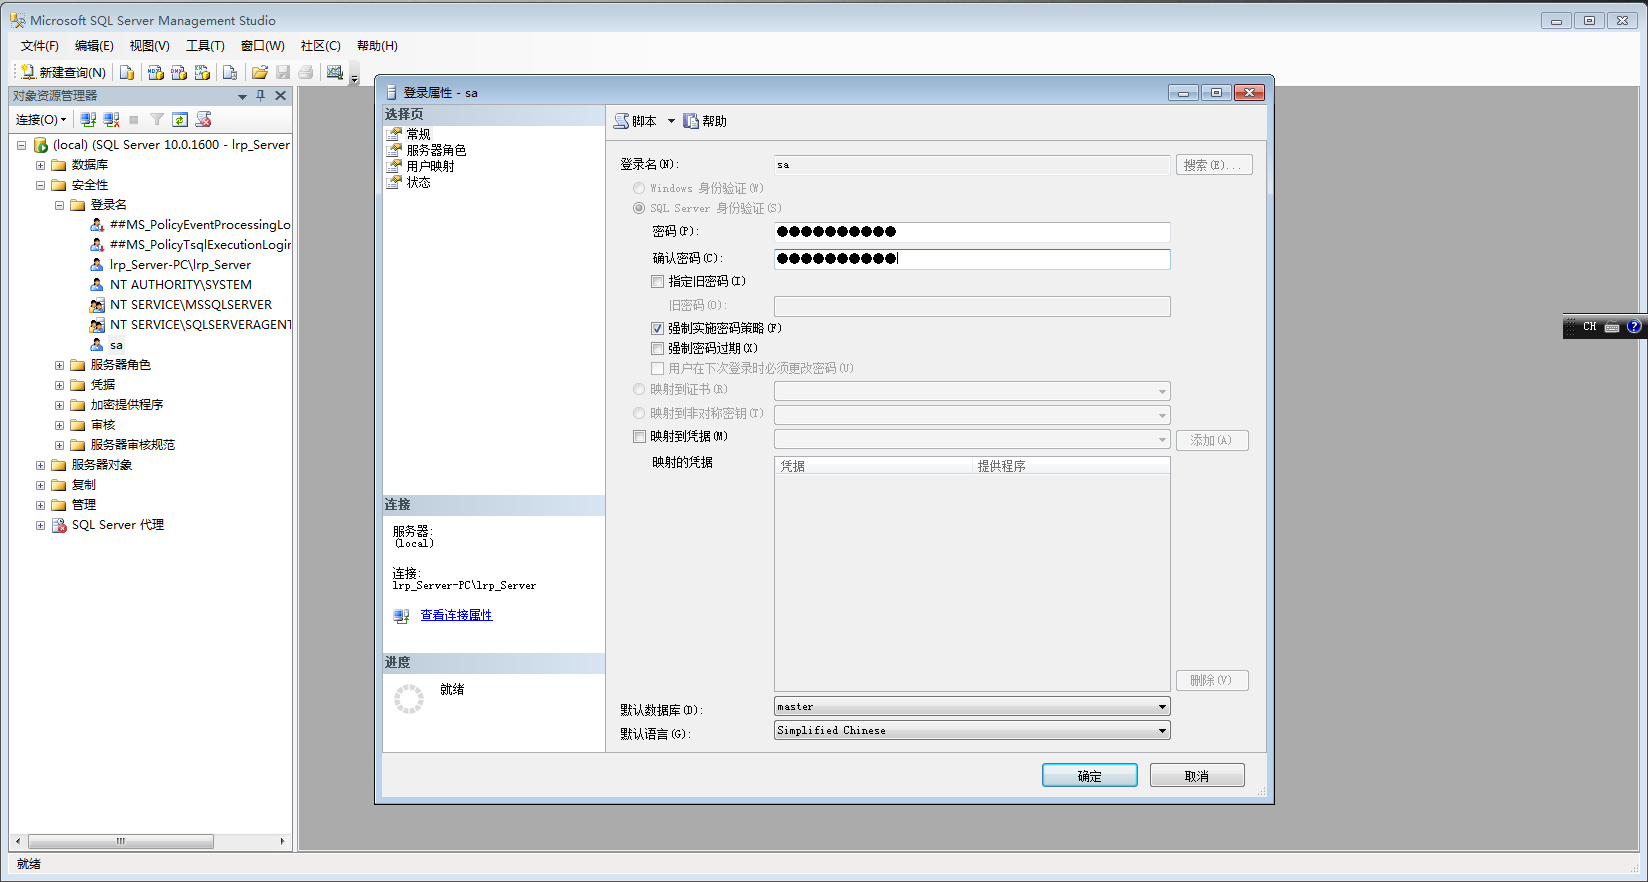The height and width of the screenshot is (882, 1648).
Task: Collapse the 登录名 tree node
Action: click(59, 205)
